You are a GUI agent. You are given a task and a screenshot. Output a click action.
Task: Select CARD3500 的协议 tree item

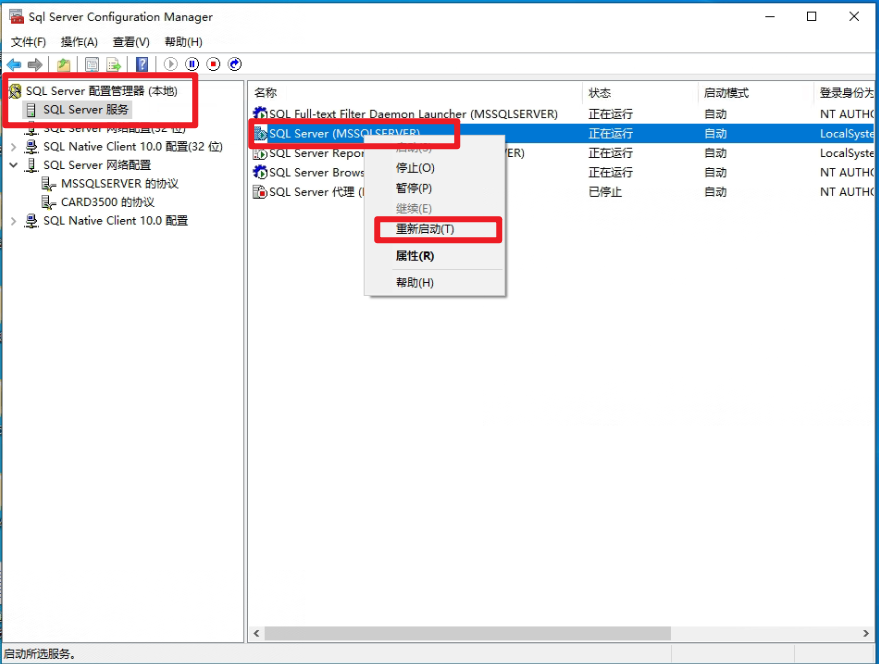click(x=108, y=202)
